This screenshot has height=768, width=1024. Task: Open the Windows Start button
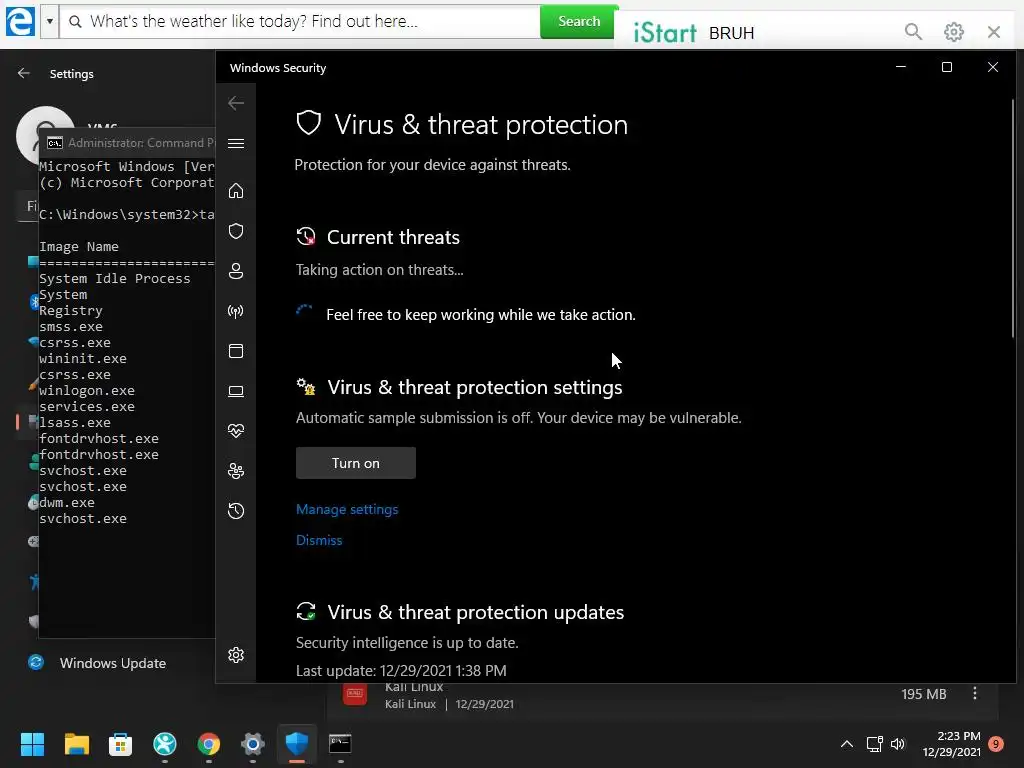32,744
